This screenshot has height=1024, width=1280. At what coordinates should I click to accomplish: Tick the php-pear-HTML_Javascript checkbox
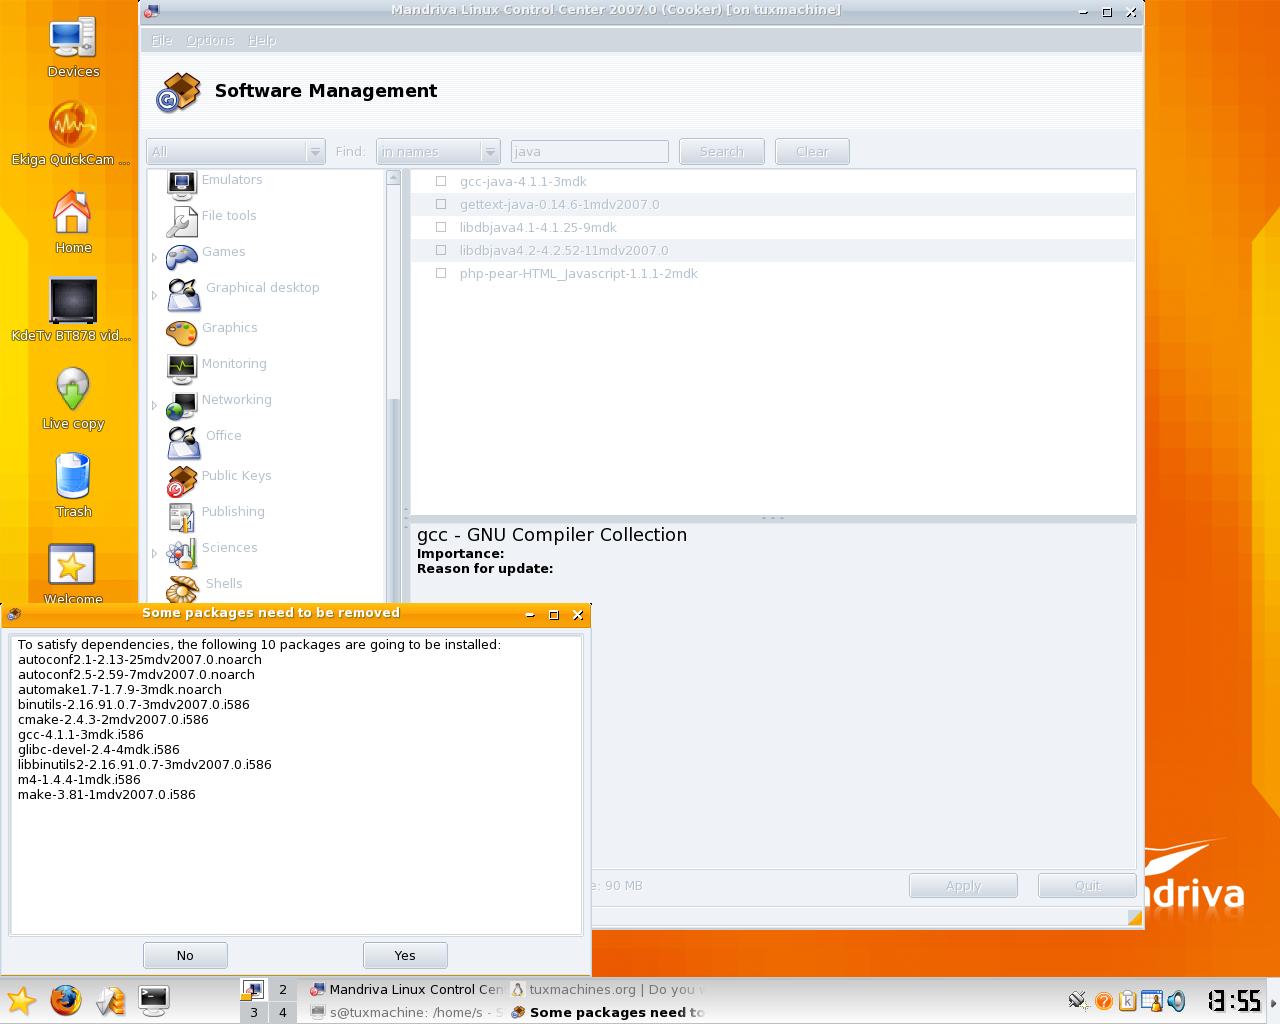[x=441, y=273]
